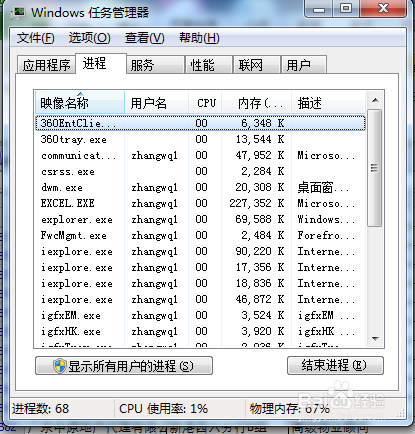This screenshot has width=415, height=434.
Task: Sort by CPU column header
Action: click(x=205, y=103)
